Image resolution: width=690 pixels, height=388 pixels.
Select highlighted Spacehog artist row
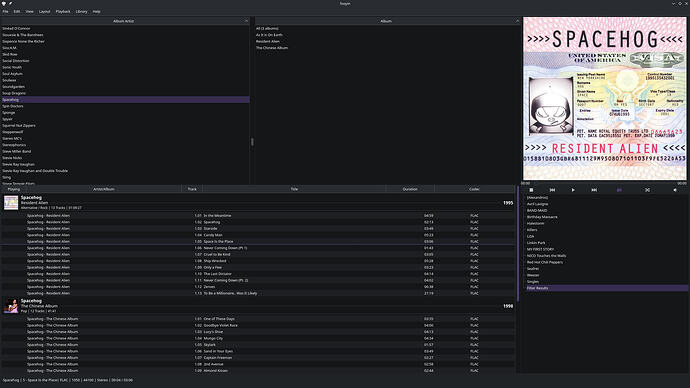click(x=125, y=100)
